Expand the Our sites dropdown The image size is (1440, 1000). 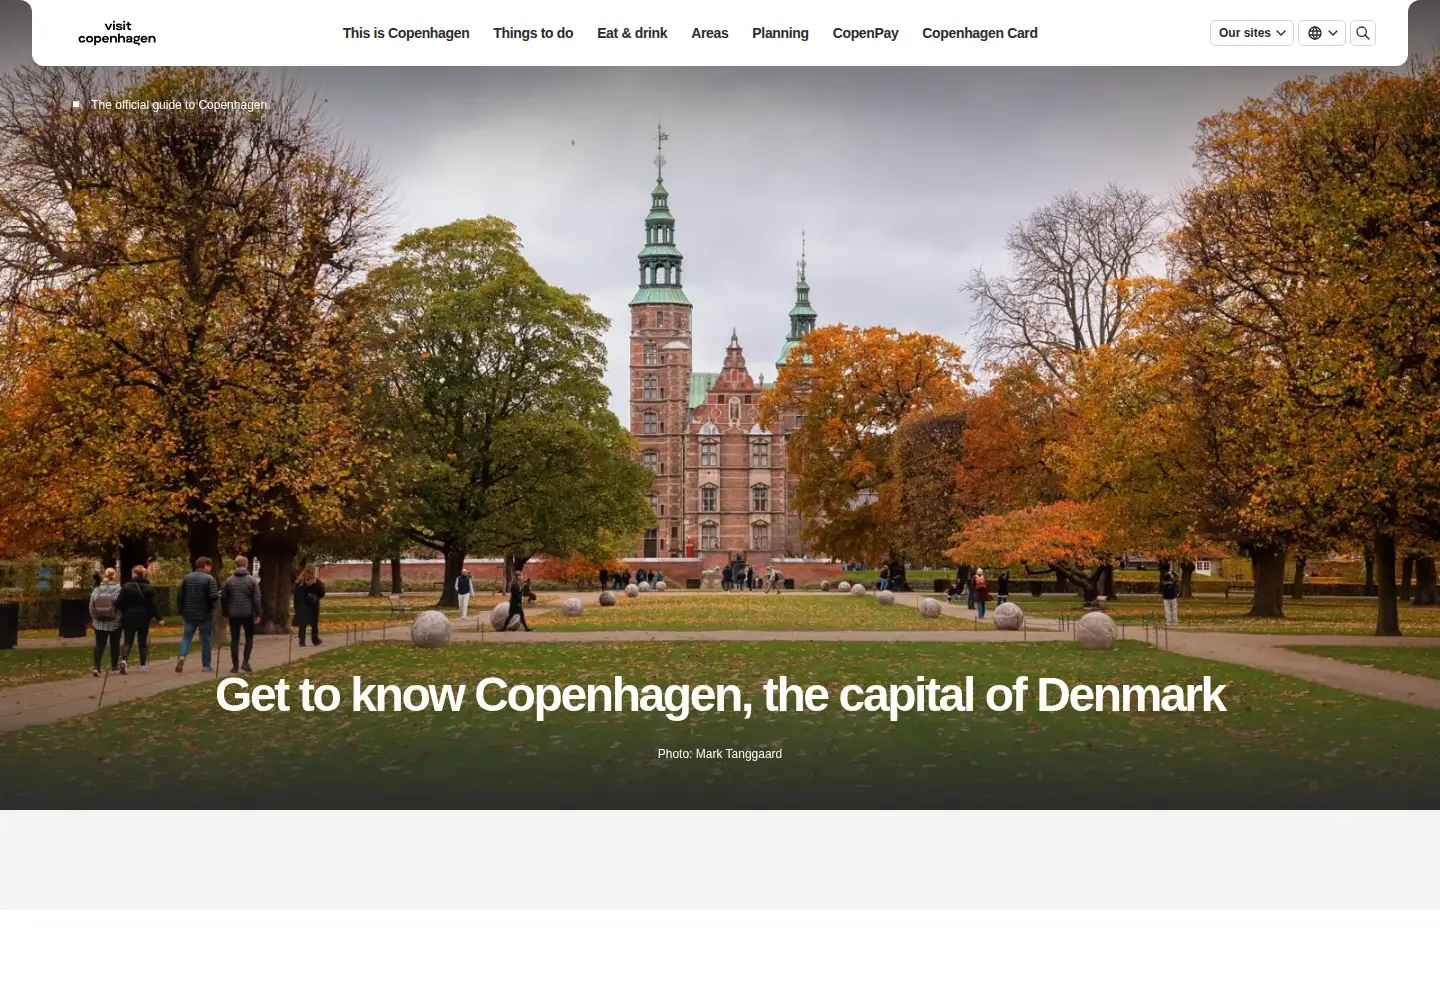click(x=1252, y=33)
